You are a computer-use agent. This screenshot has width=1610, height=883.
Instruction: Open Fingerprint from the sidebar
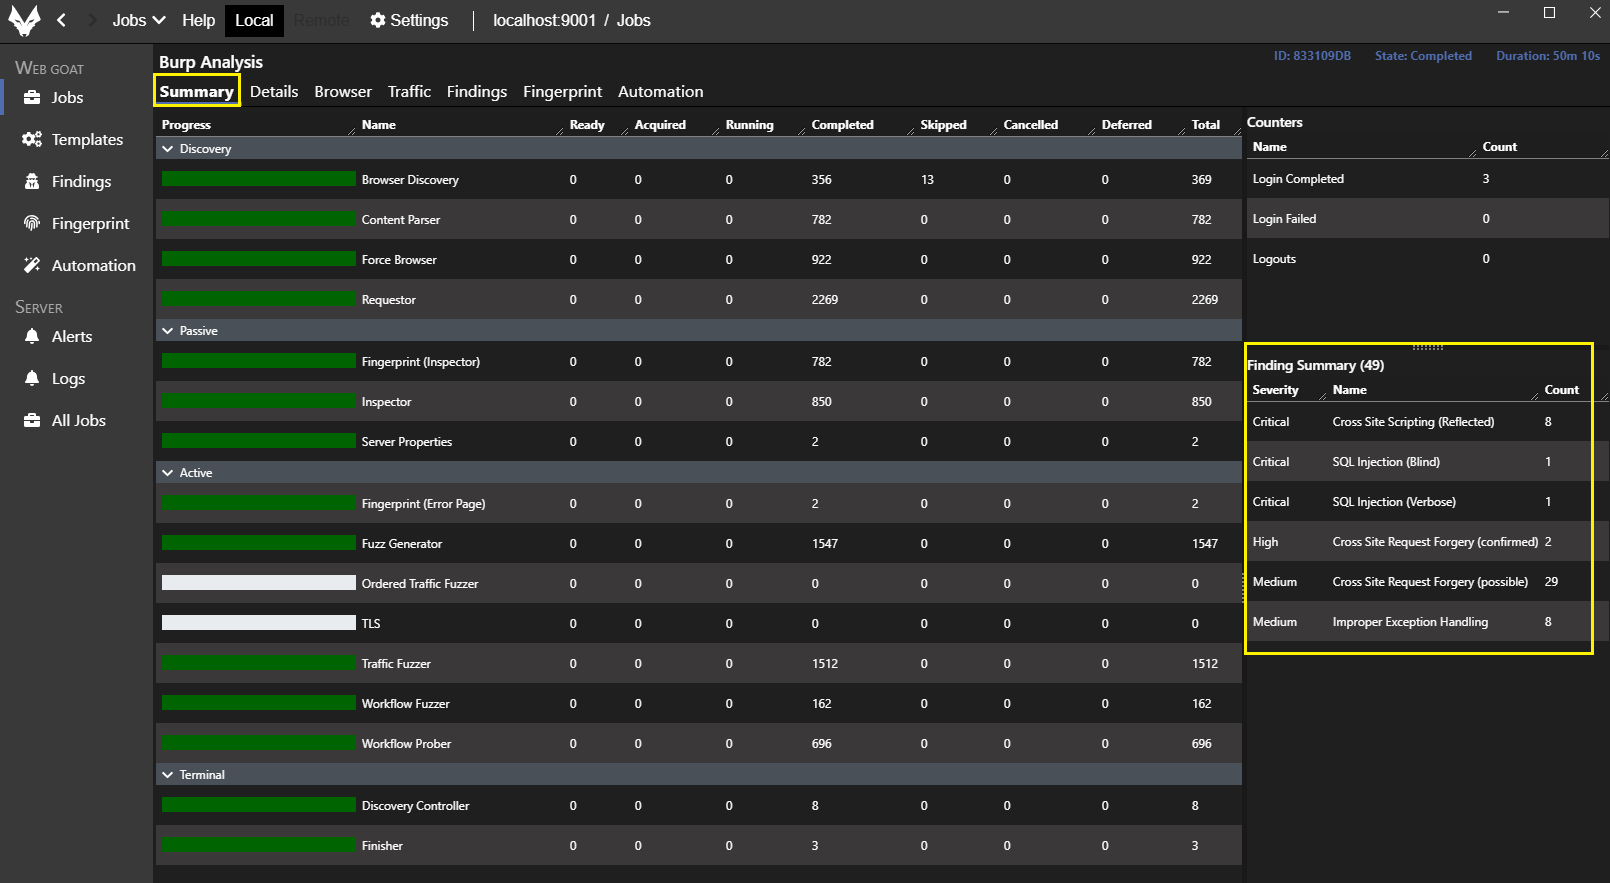point(76,223)
